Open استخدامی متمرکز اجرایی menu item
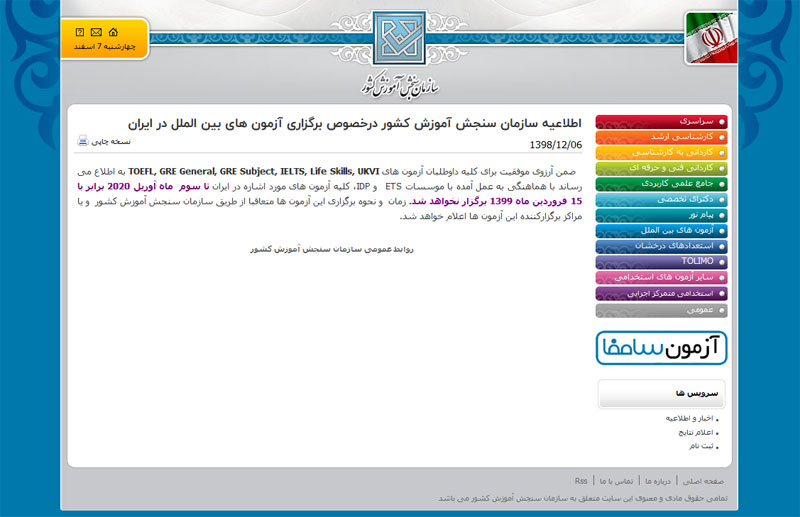The height and width of the screenshot is (517, 800). 661,293
